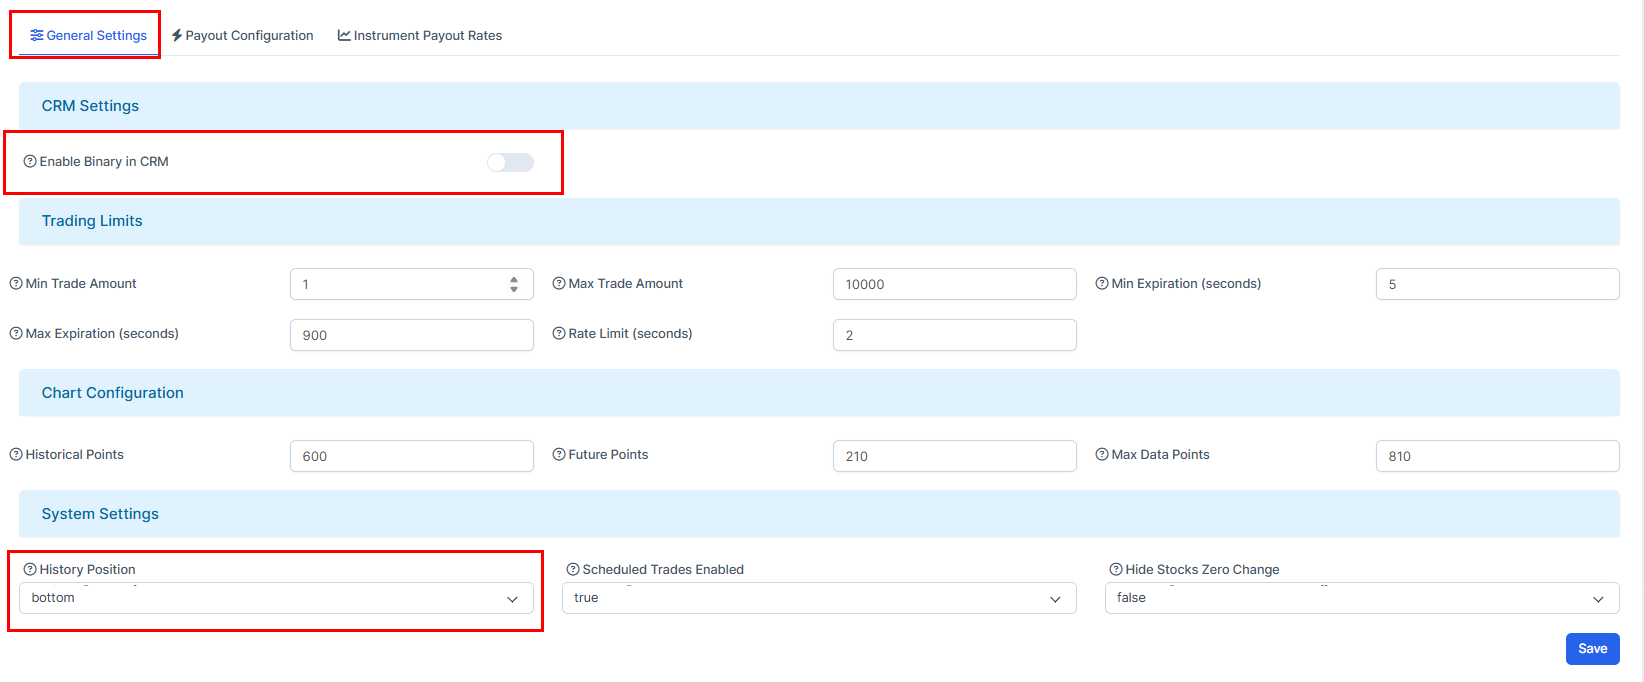The width and height of the screenshot is (1644, 682).
Task: Click help icon beside Historical Points
Action: point(16,455)
